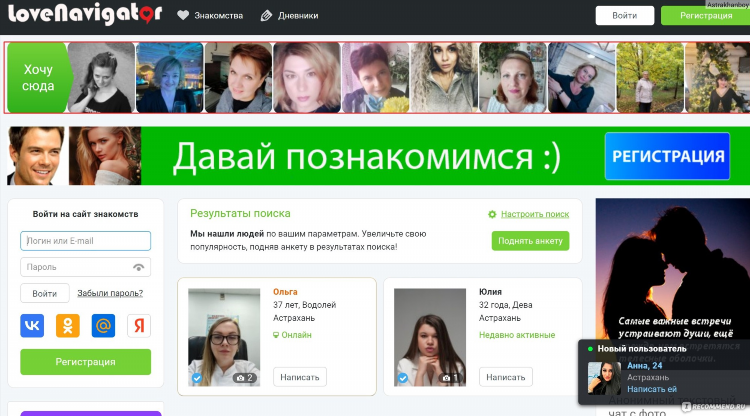
Task: Sign in with Yandex Я icon
Action: pos(139,326)
